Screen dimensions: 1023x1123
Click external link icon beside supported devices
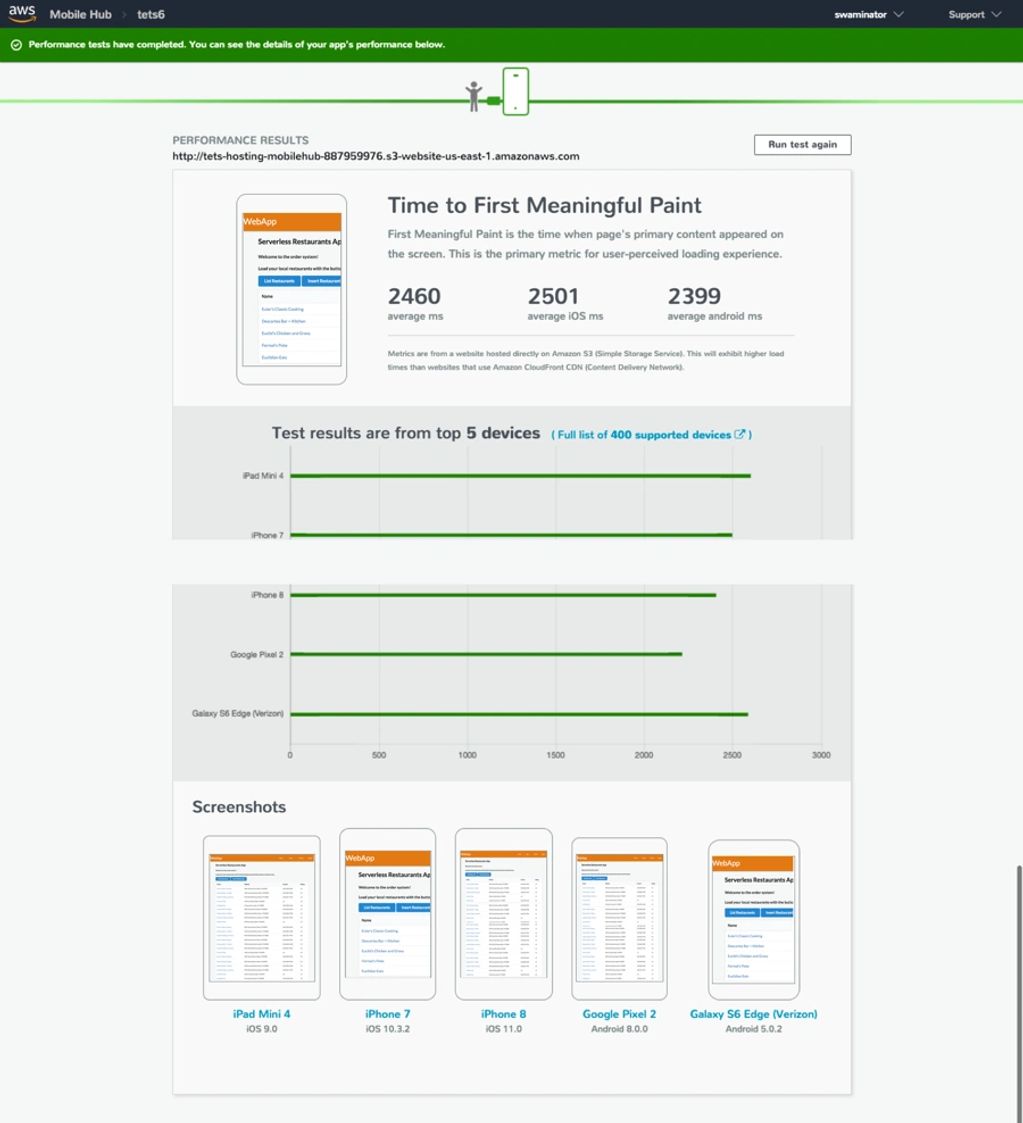(740, 435)
